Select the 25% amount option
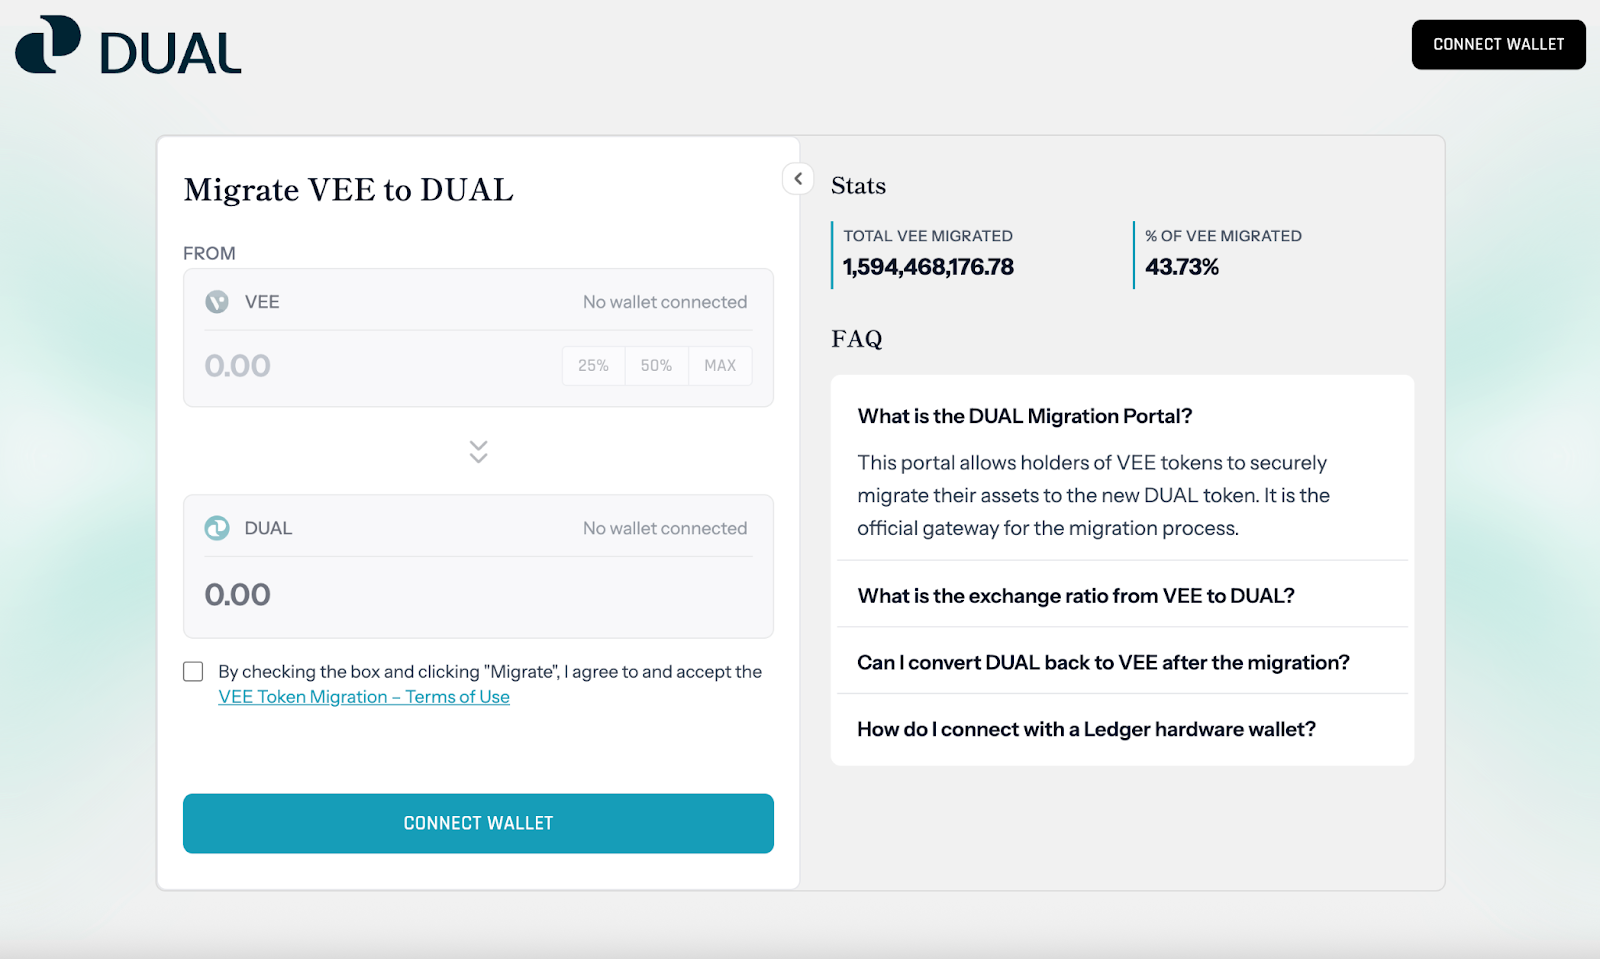Screen dimensions: 1600x959 pos(593,366)
